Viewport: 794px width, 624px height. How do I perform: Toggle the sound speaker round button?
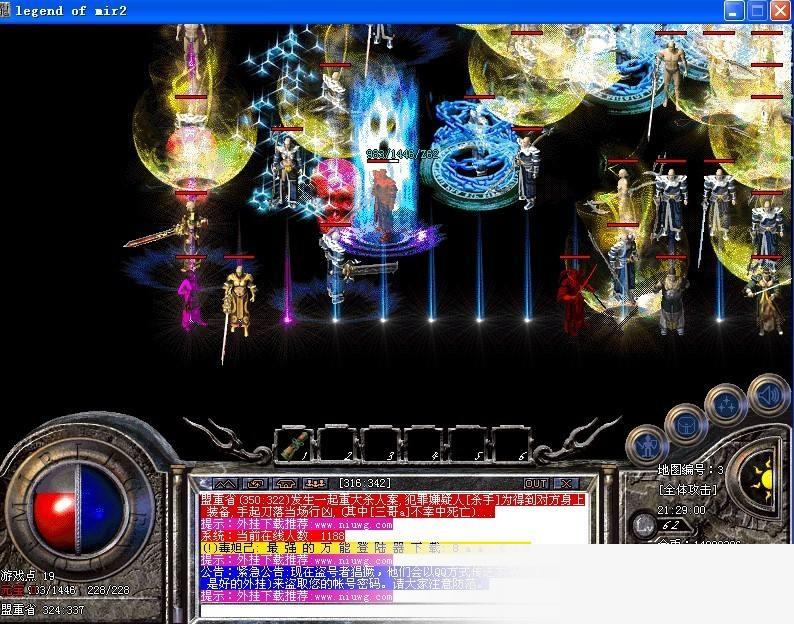pos(769,394)
